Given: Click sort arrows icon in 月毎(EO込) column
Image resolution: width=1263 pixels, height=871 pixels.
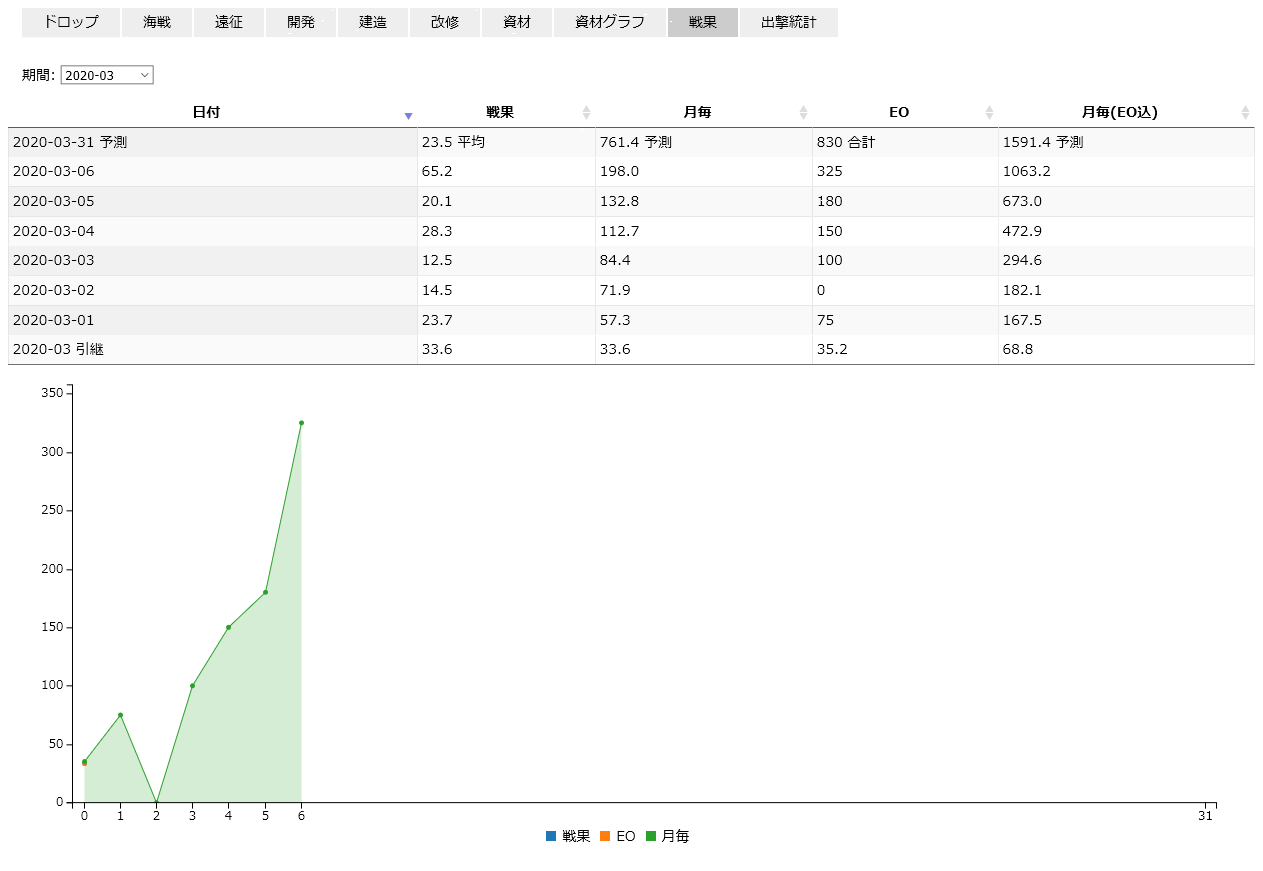Looking at the screenshot, I should pos(1245,113).
